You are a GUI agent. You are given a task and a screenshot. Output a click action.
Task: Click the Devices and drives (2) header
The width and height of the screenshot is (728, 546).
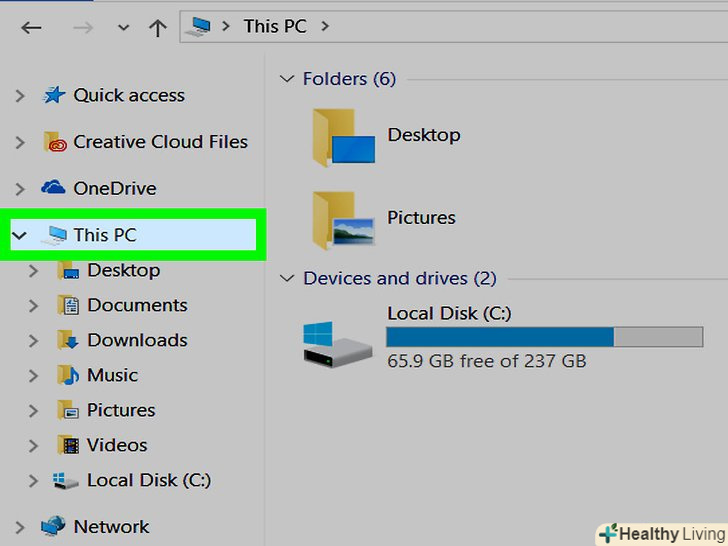[400, 279]
